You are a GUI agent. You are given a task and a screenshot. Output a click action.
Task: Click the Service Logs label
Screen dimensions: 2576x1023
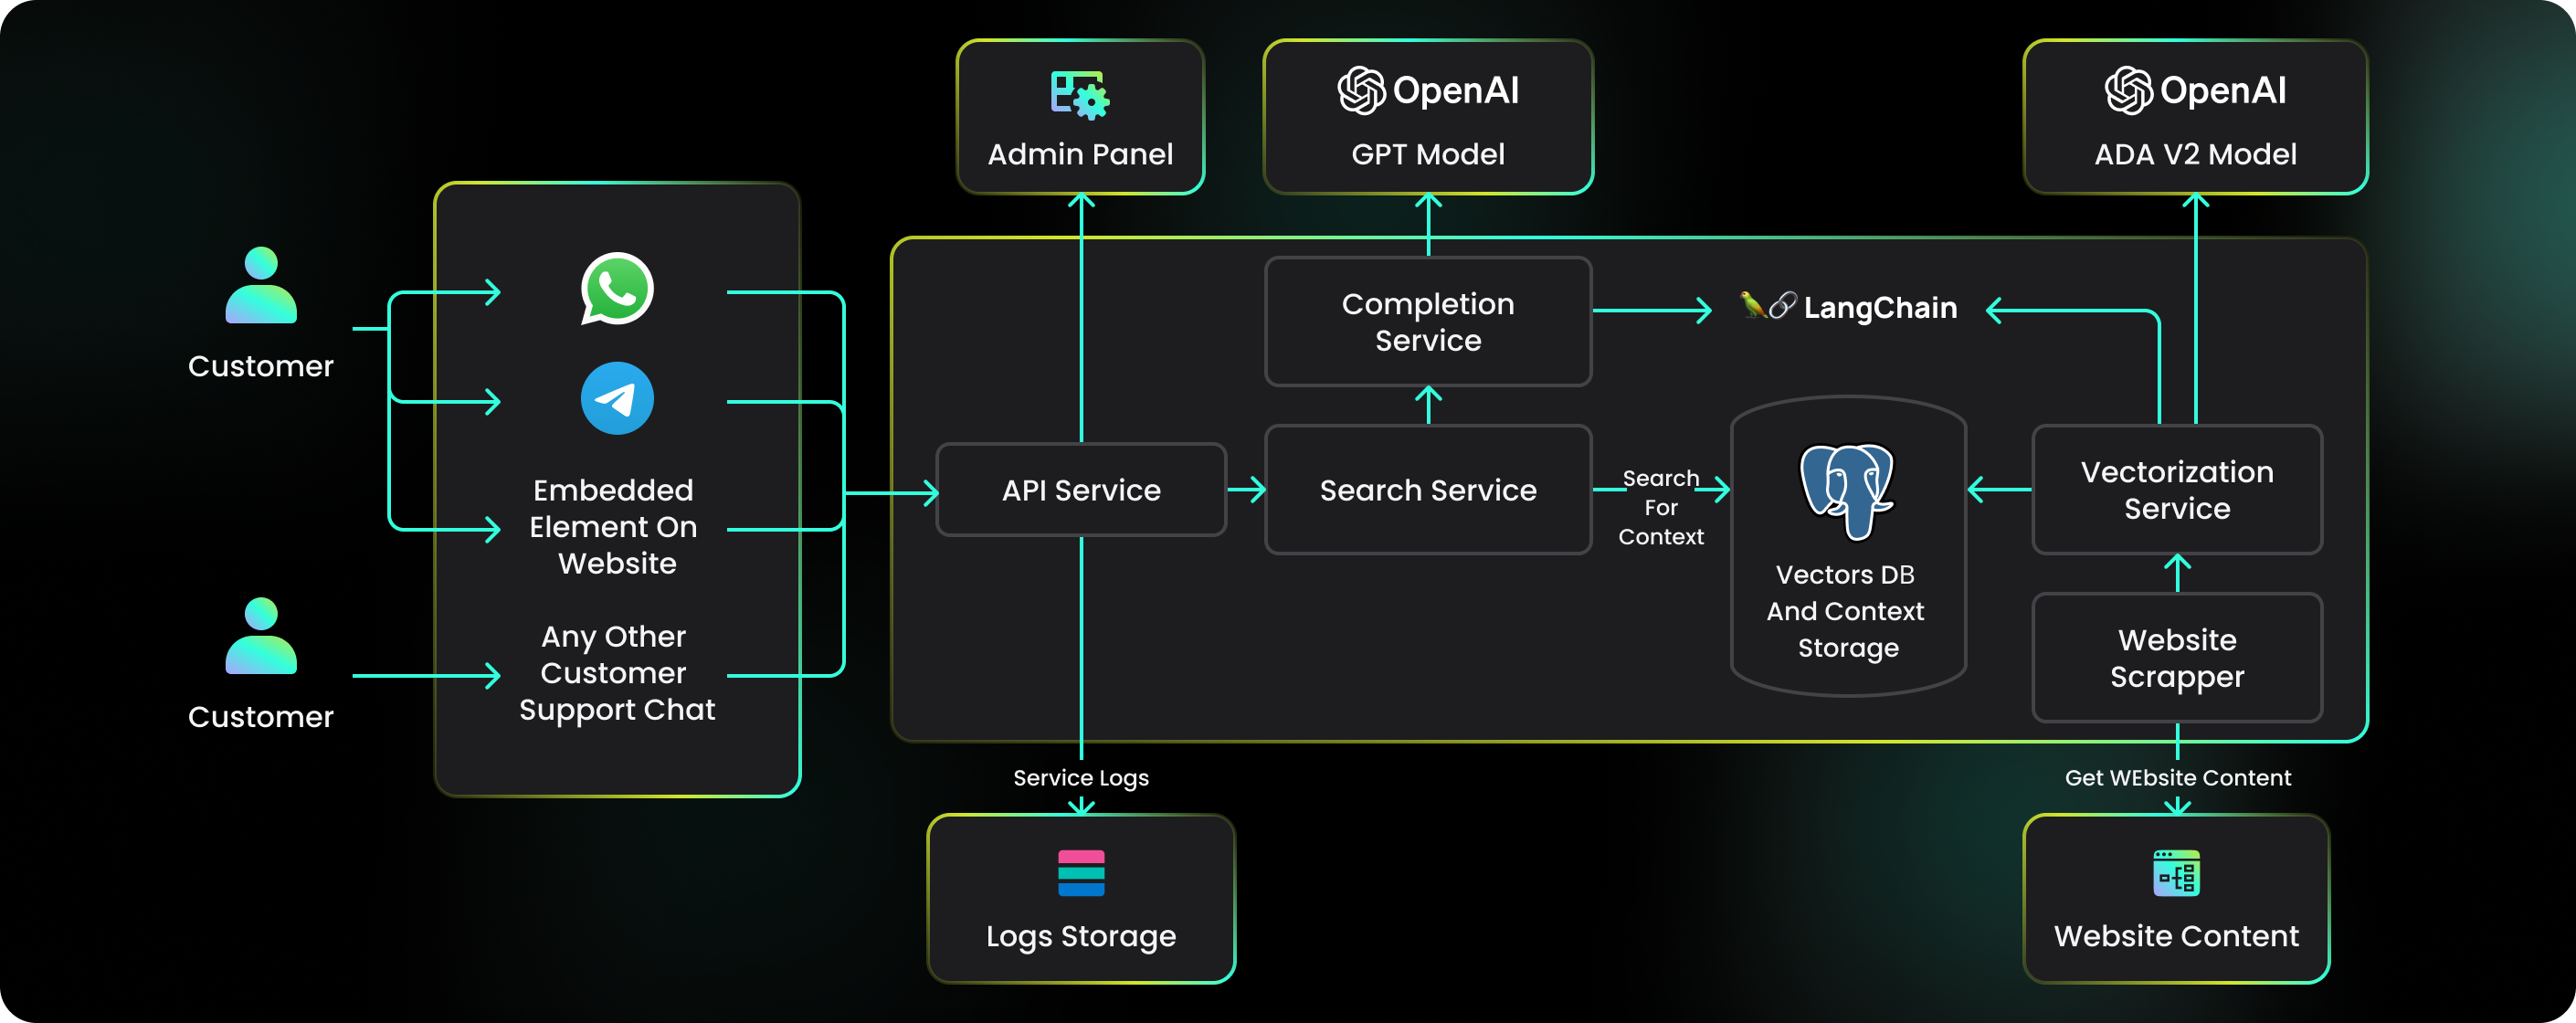pyautogui.click(x=1080, y=777)
